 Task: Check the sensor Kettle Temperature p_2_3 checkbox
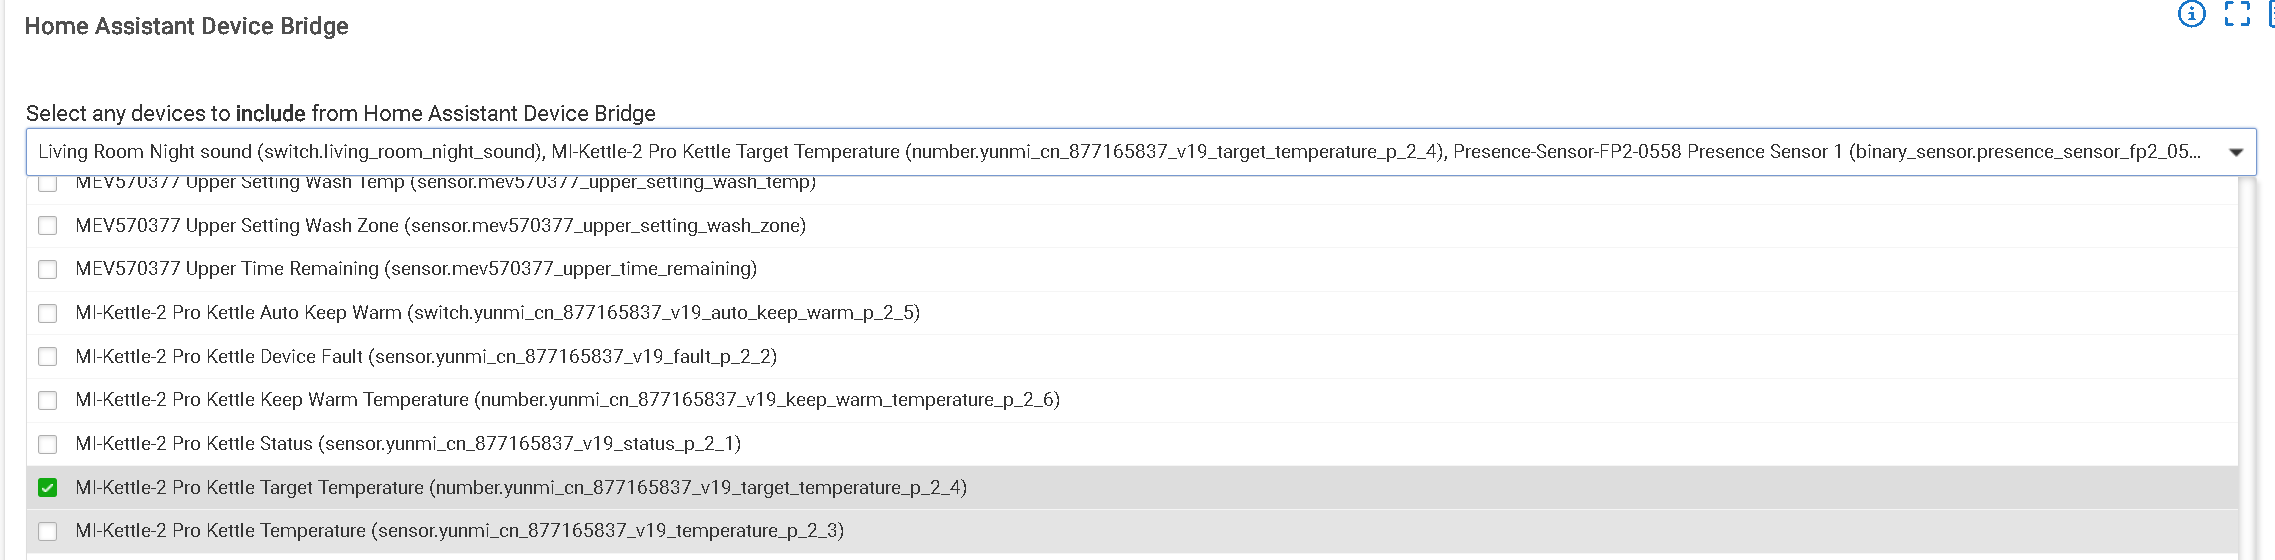[x=47, y=531]
